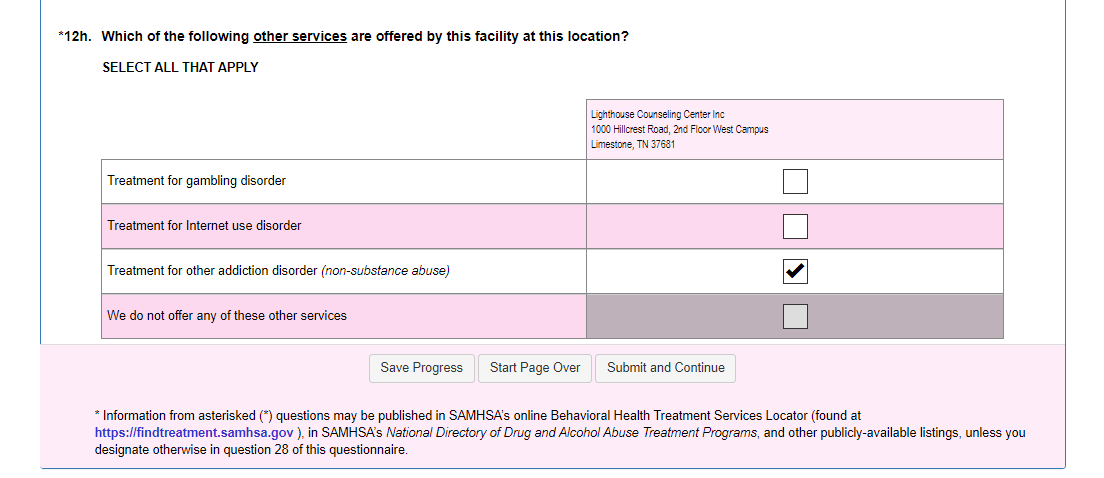Click the 'Treatment for gambling disorder' row label
Screen dimensions: 1104x478
pyautogui.click(x=197, y=181)
